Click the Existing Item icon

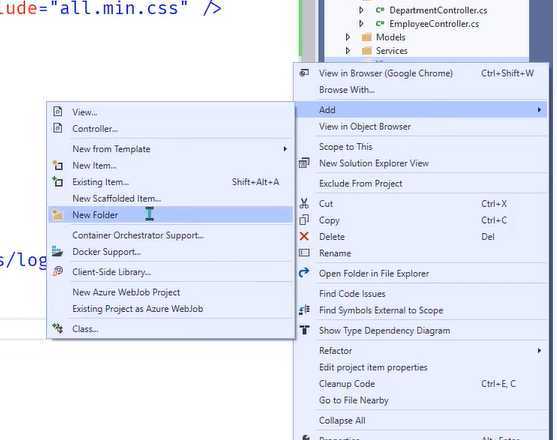(58, 182)
